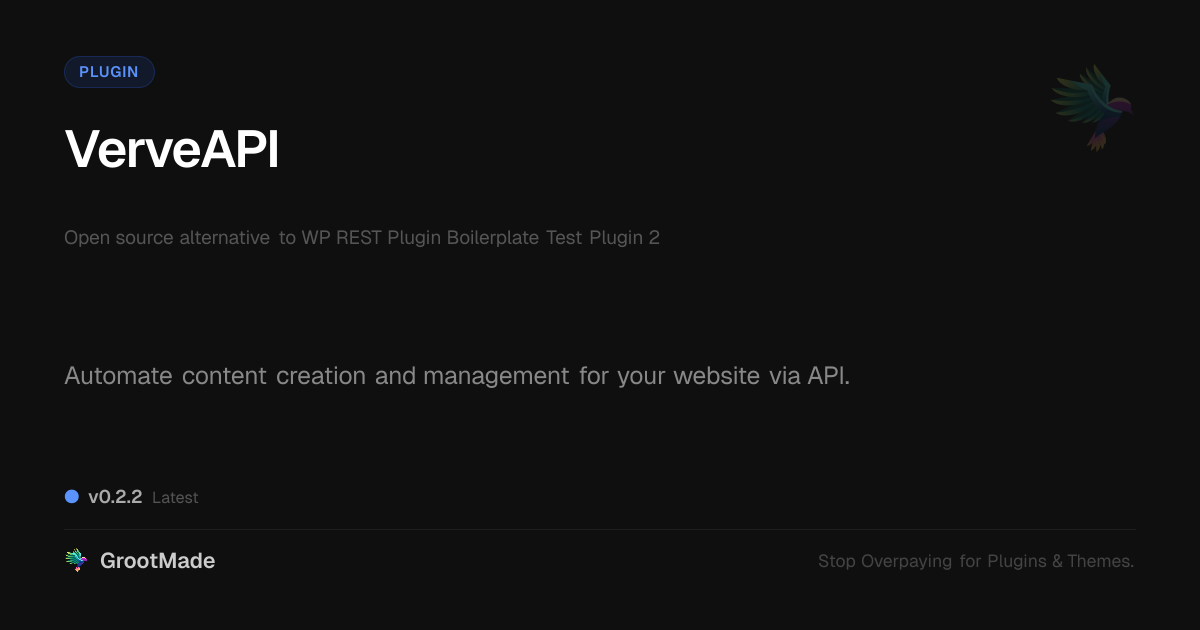Click the tagline Stop Overpaying for Plugins & Themes
Image resolution: width=1200 pixels, height=630 pixels.
(x=976, y=561)
